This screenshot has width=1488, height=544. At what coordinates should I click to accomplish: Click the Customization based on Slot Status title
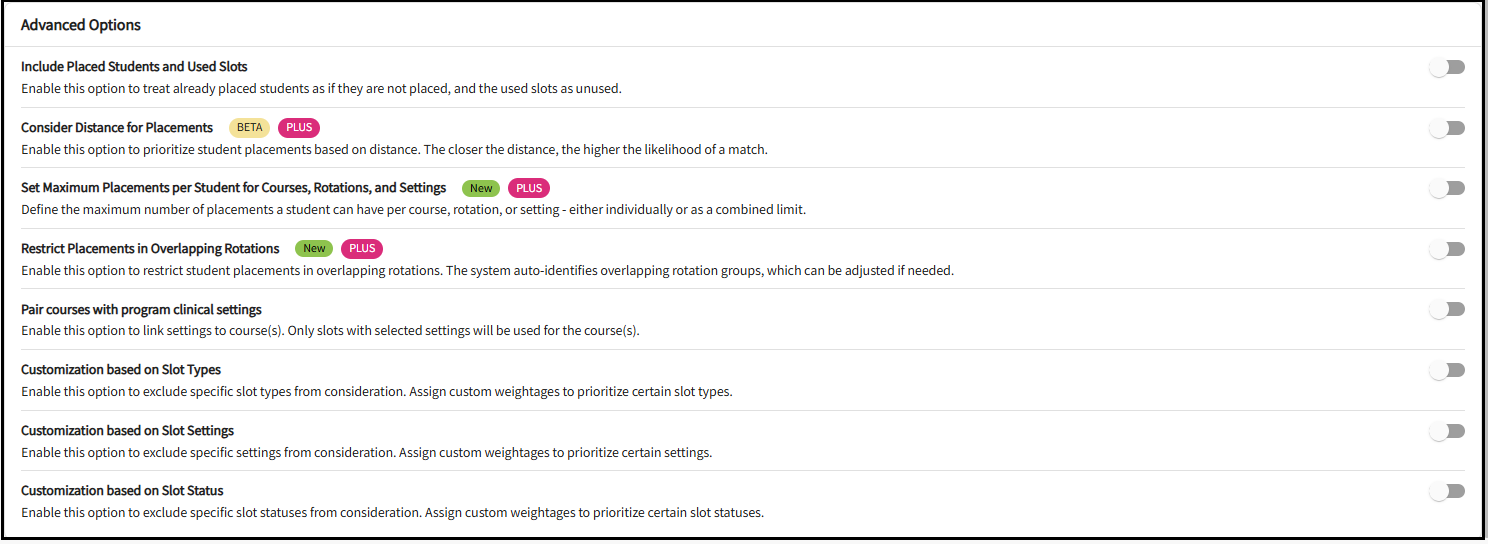122,491
